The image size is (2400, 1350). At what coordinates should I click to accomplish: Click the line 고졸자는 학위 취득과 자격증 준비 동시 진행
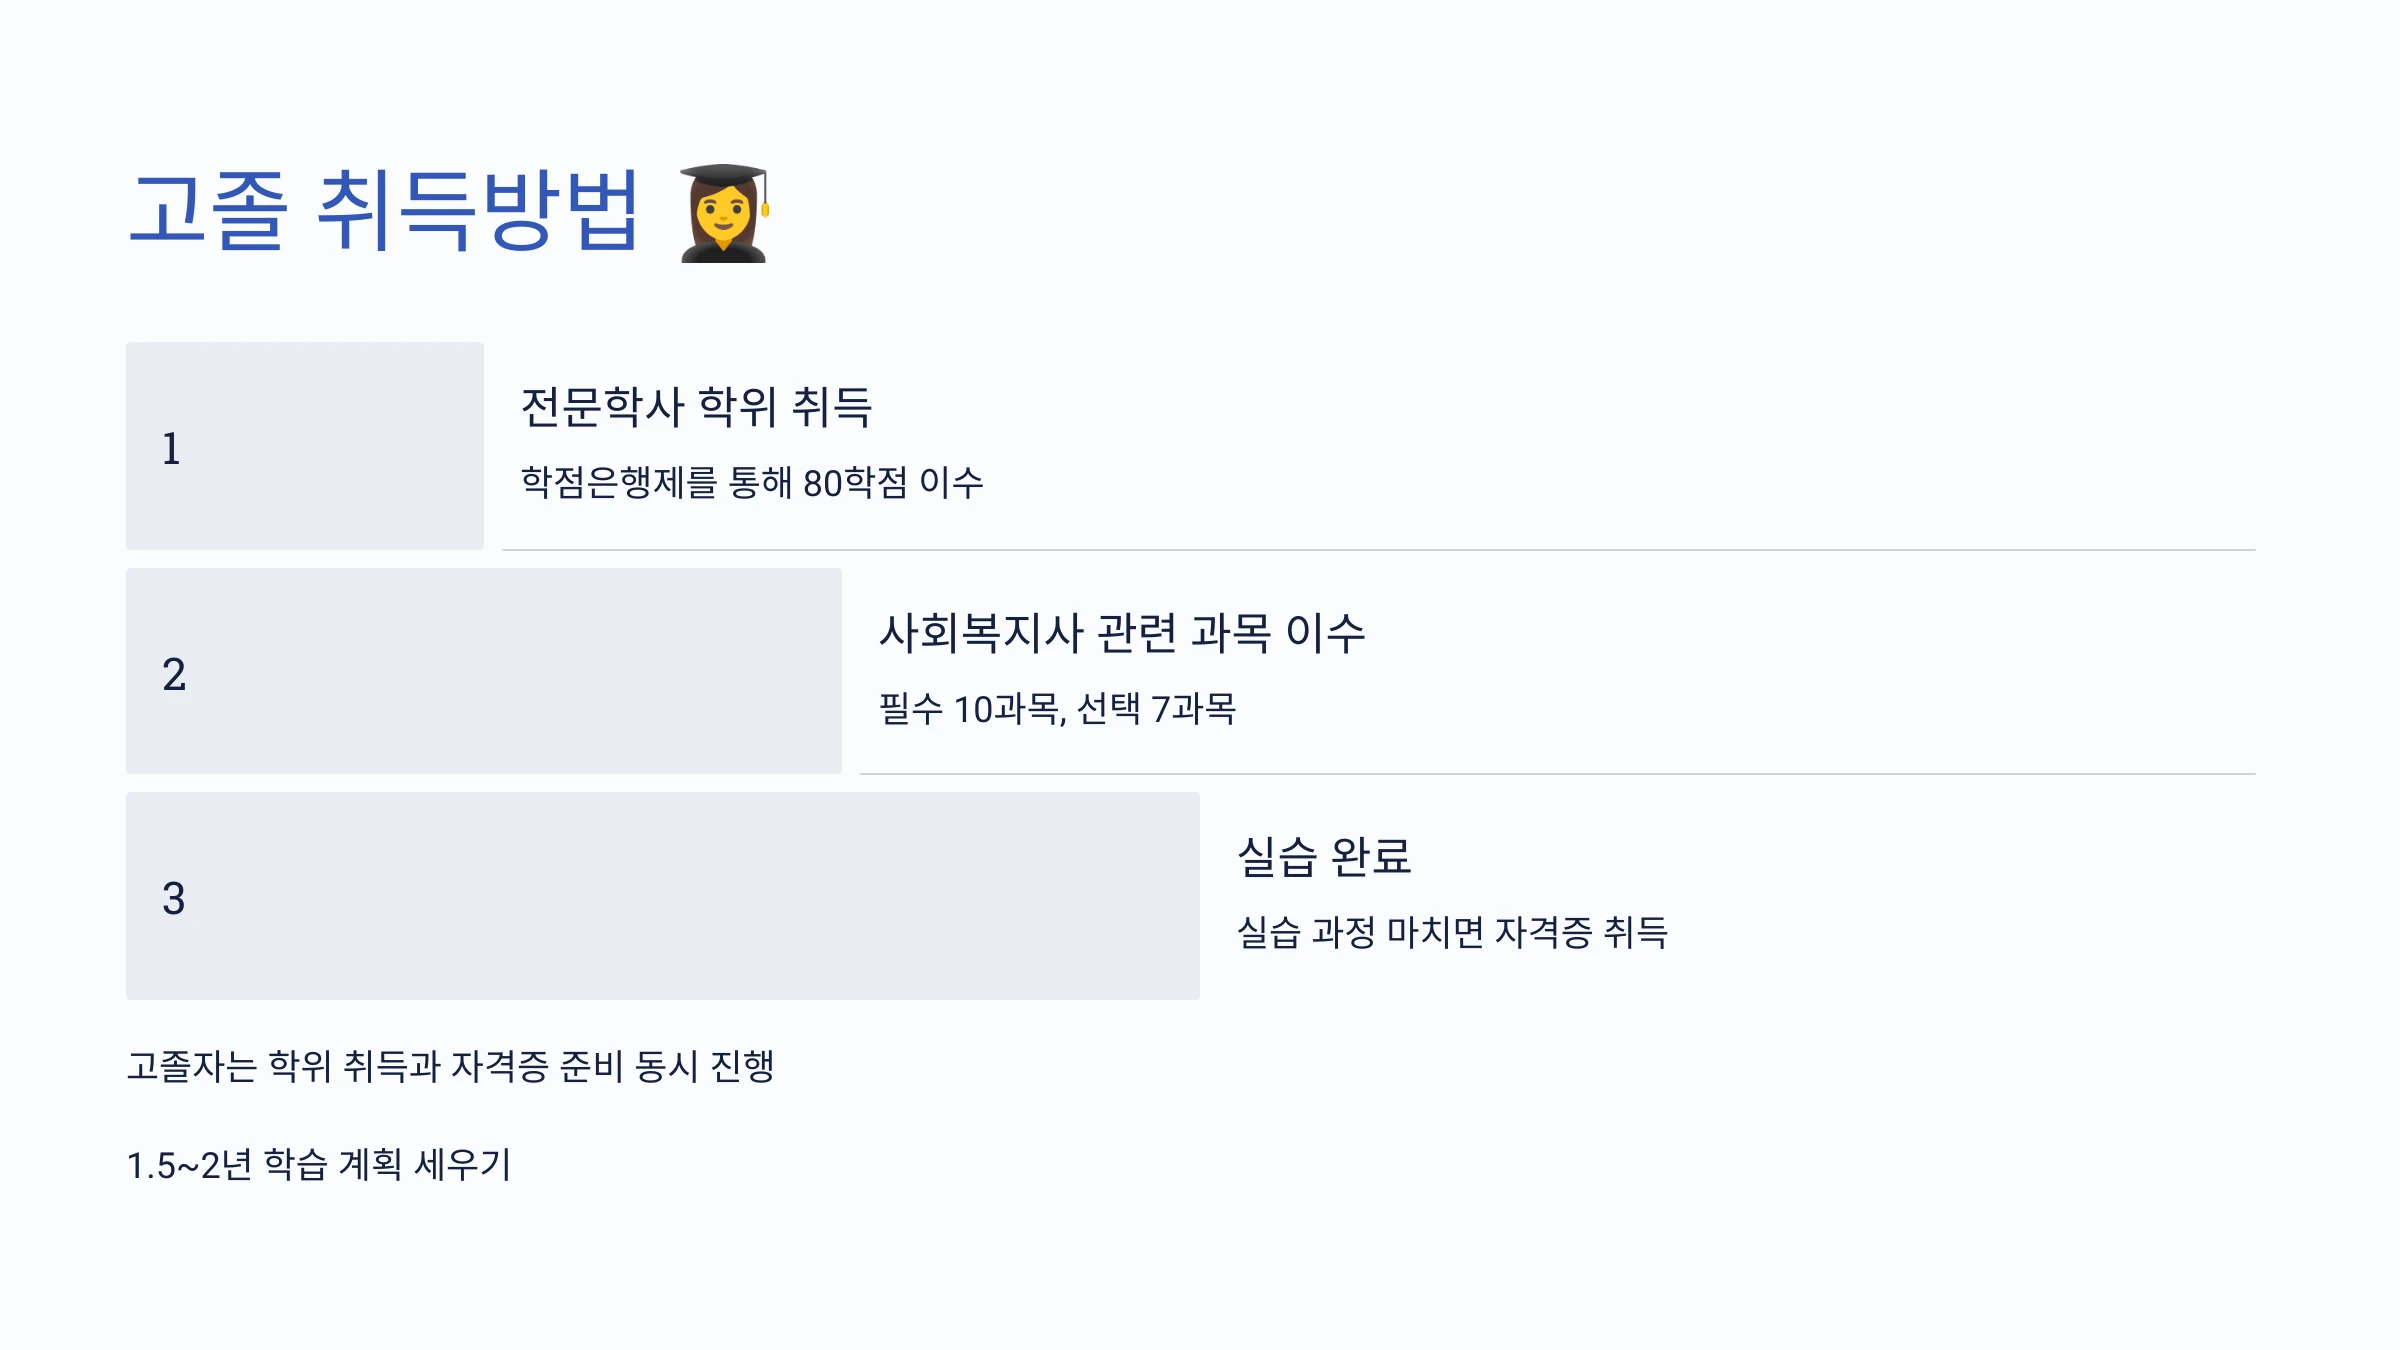(451, 1066)
